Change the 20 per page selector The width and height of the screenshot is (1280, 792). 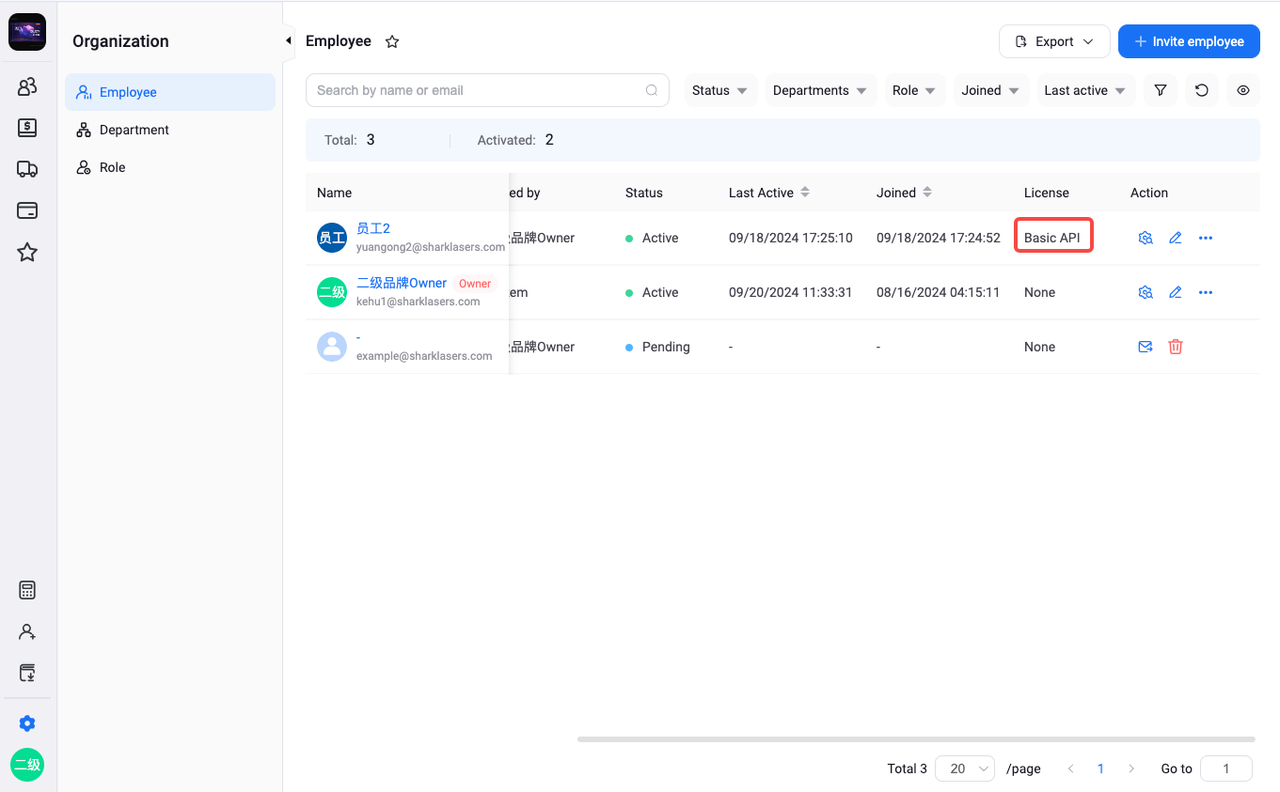point(964,768)
